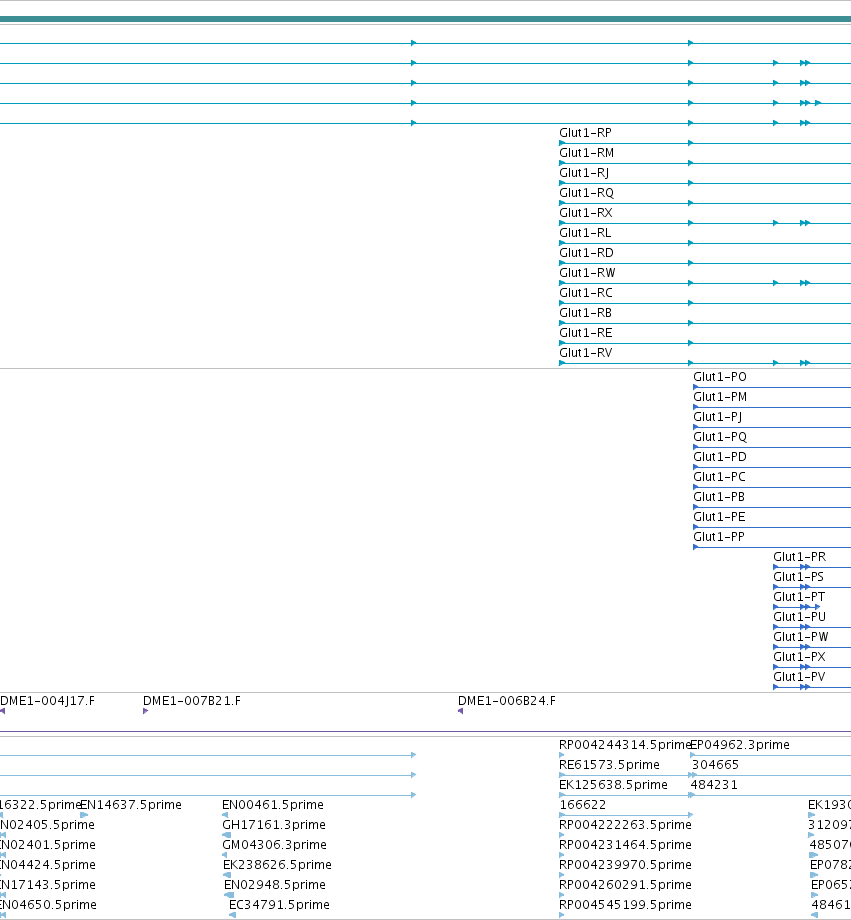Click the purple horizontal track line
The height and width of the screenshot is (920, 851).
(426, 732)
